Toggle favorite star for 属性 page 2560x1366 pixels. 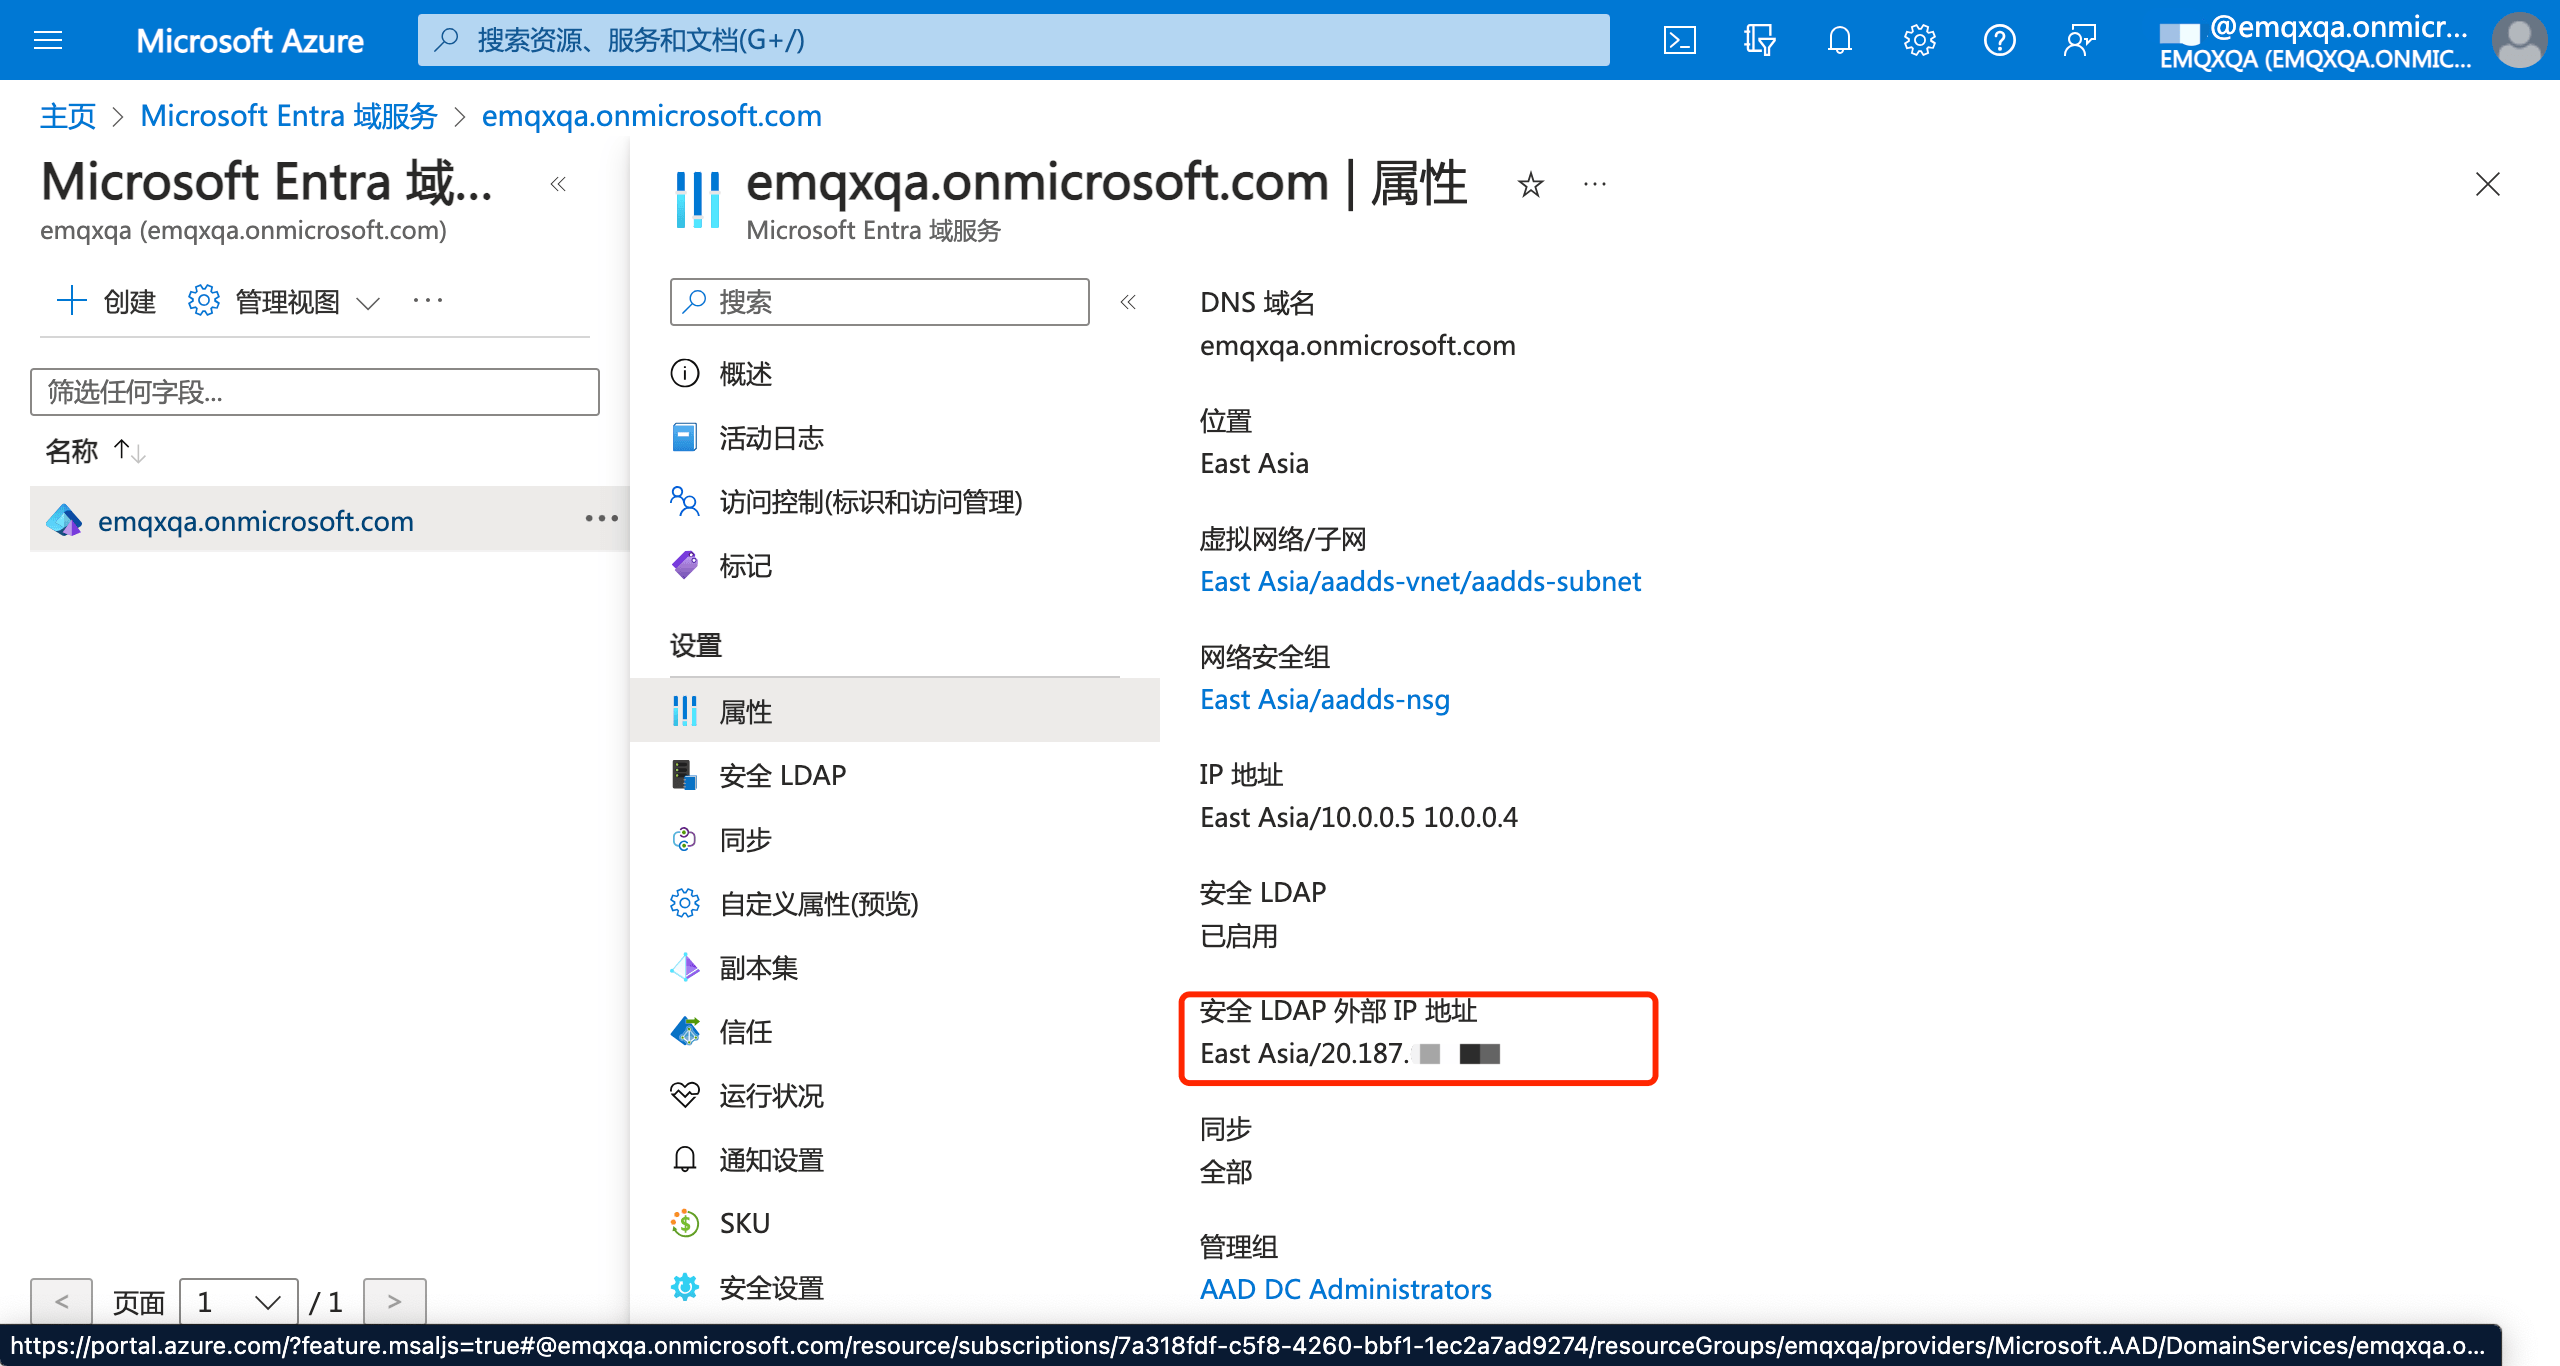(1530, 184)
